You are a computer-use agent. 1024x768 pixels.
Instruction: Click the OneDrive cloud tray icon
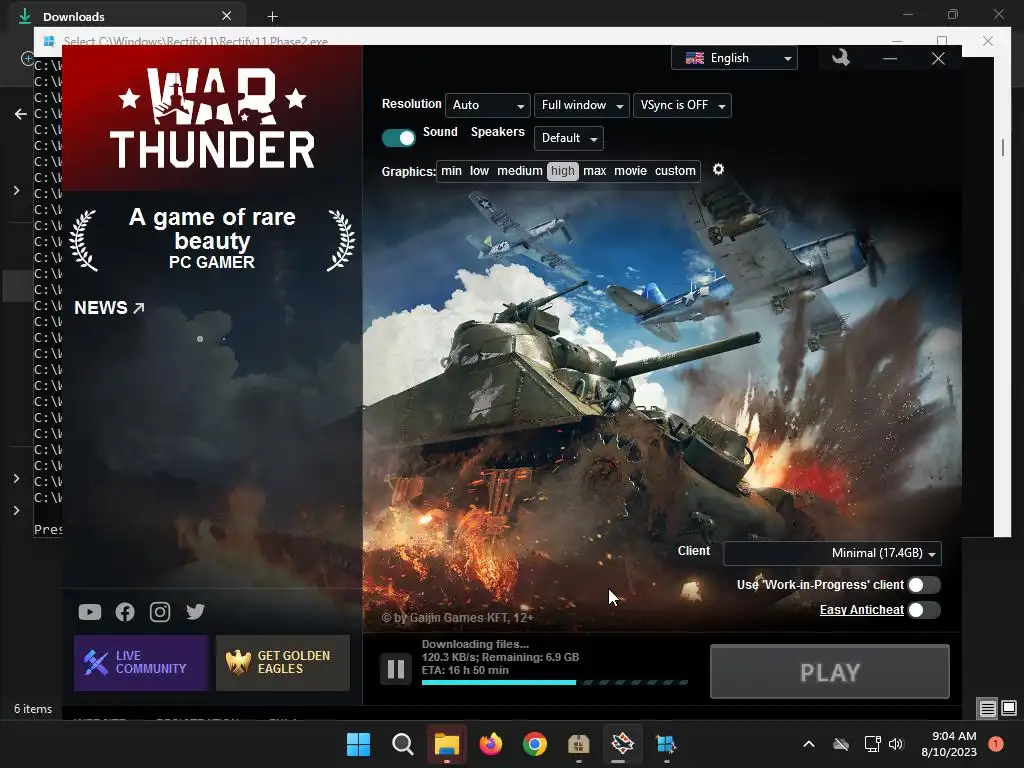[x=841, y=744]
